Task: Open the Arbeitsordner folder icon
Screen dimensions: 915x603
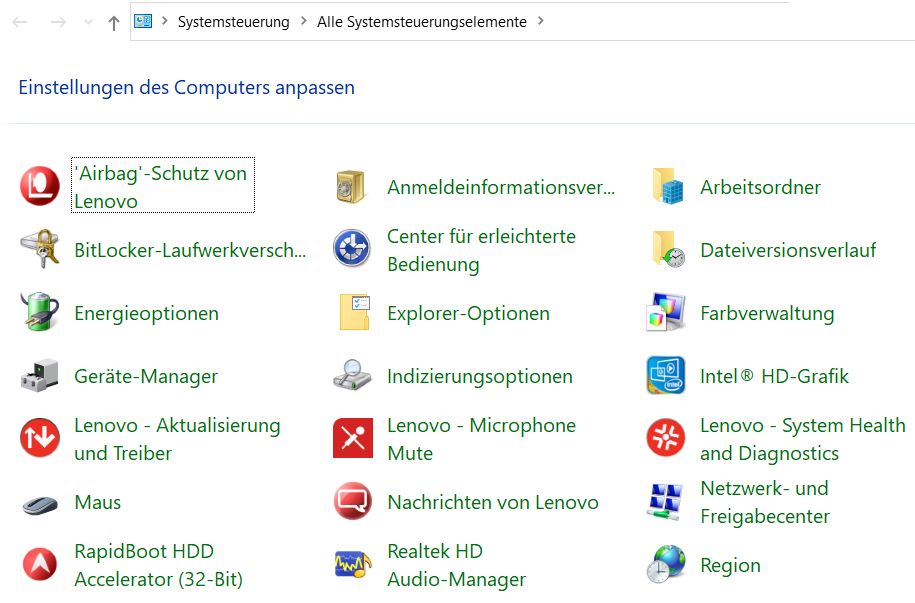Action: coord(668,186)
